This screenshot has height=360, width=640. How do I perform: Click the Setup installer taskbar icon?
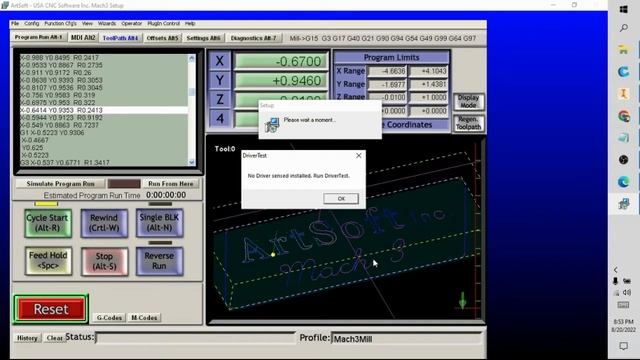pos(623,203)
